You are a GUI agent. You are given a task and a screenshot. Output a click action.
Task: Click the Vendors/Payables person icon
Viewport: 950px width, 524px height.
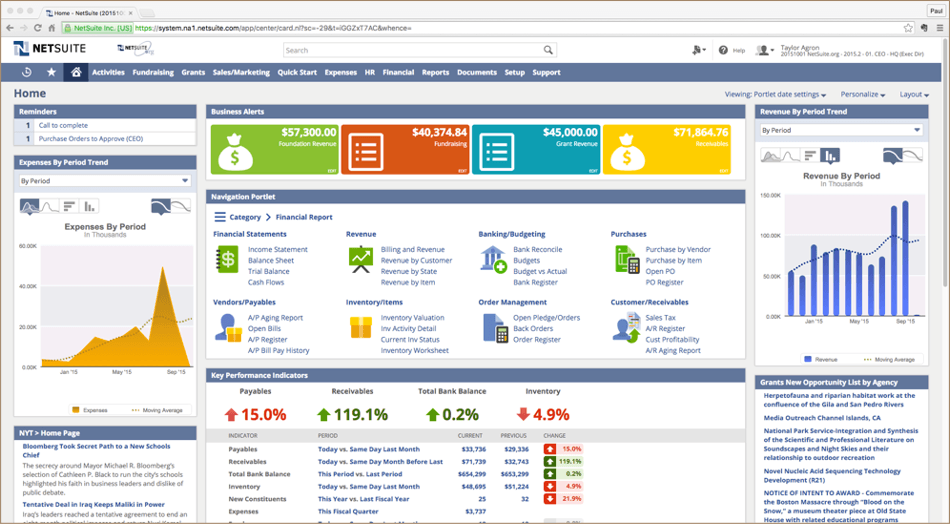click(x=228, y=327)
